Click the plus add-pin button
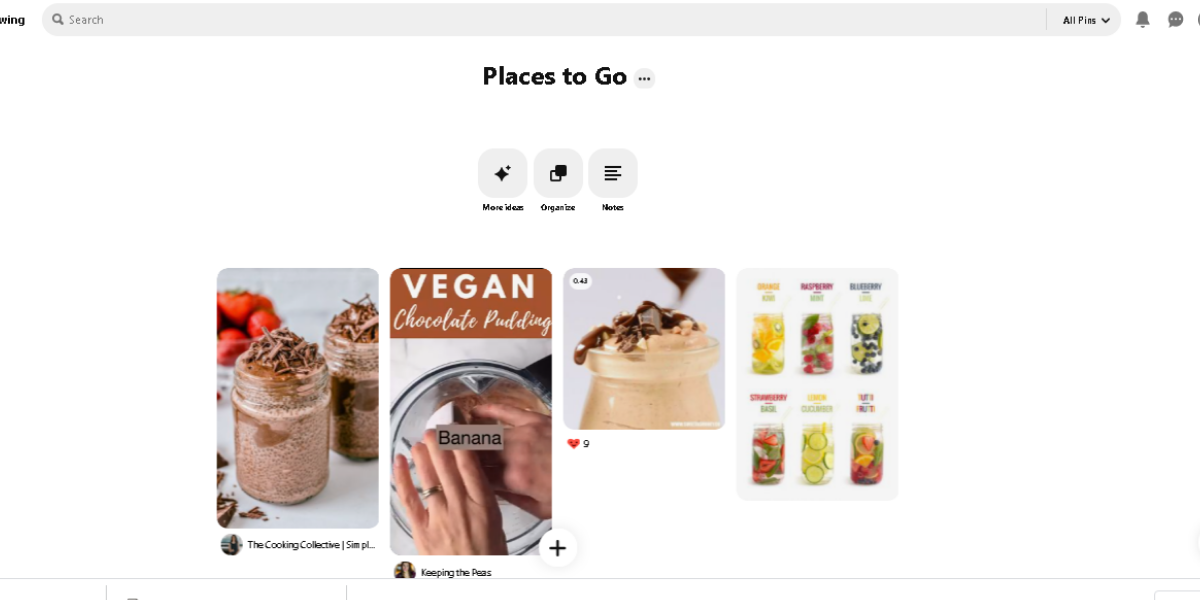This screenshot has height=600, width=1200. (x=558, y=548)
